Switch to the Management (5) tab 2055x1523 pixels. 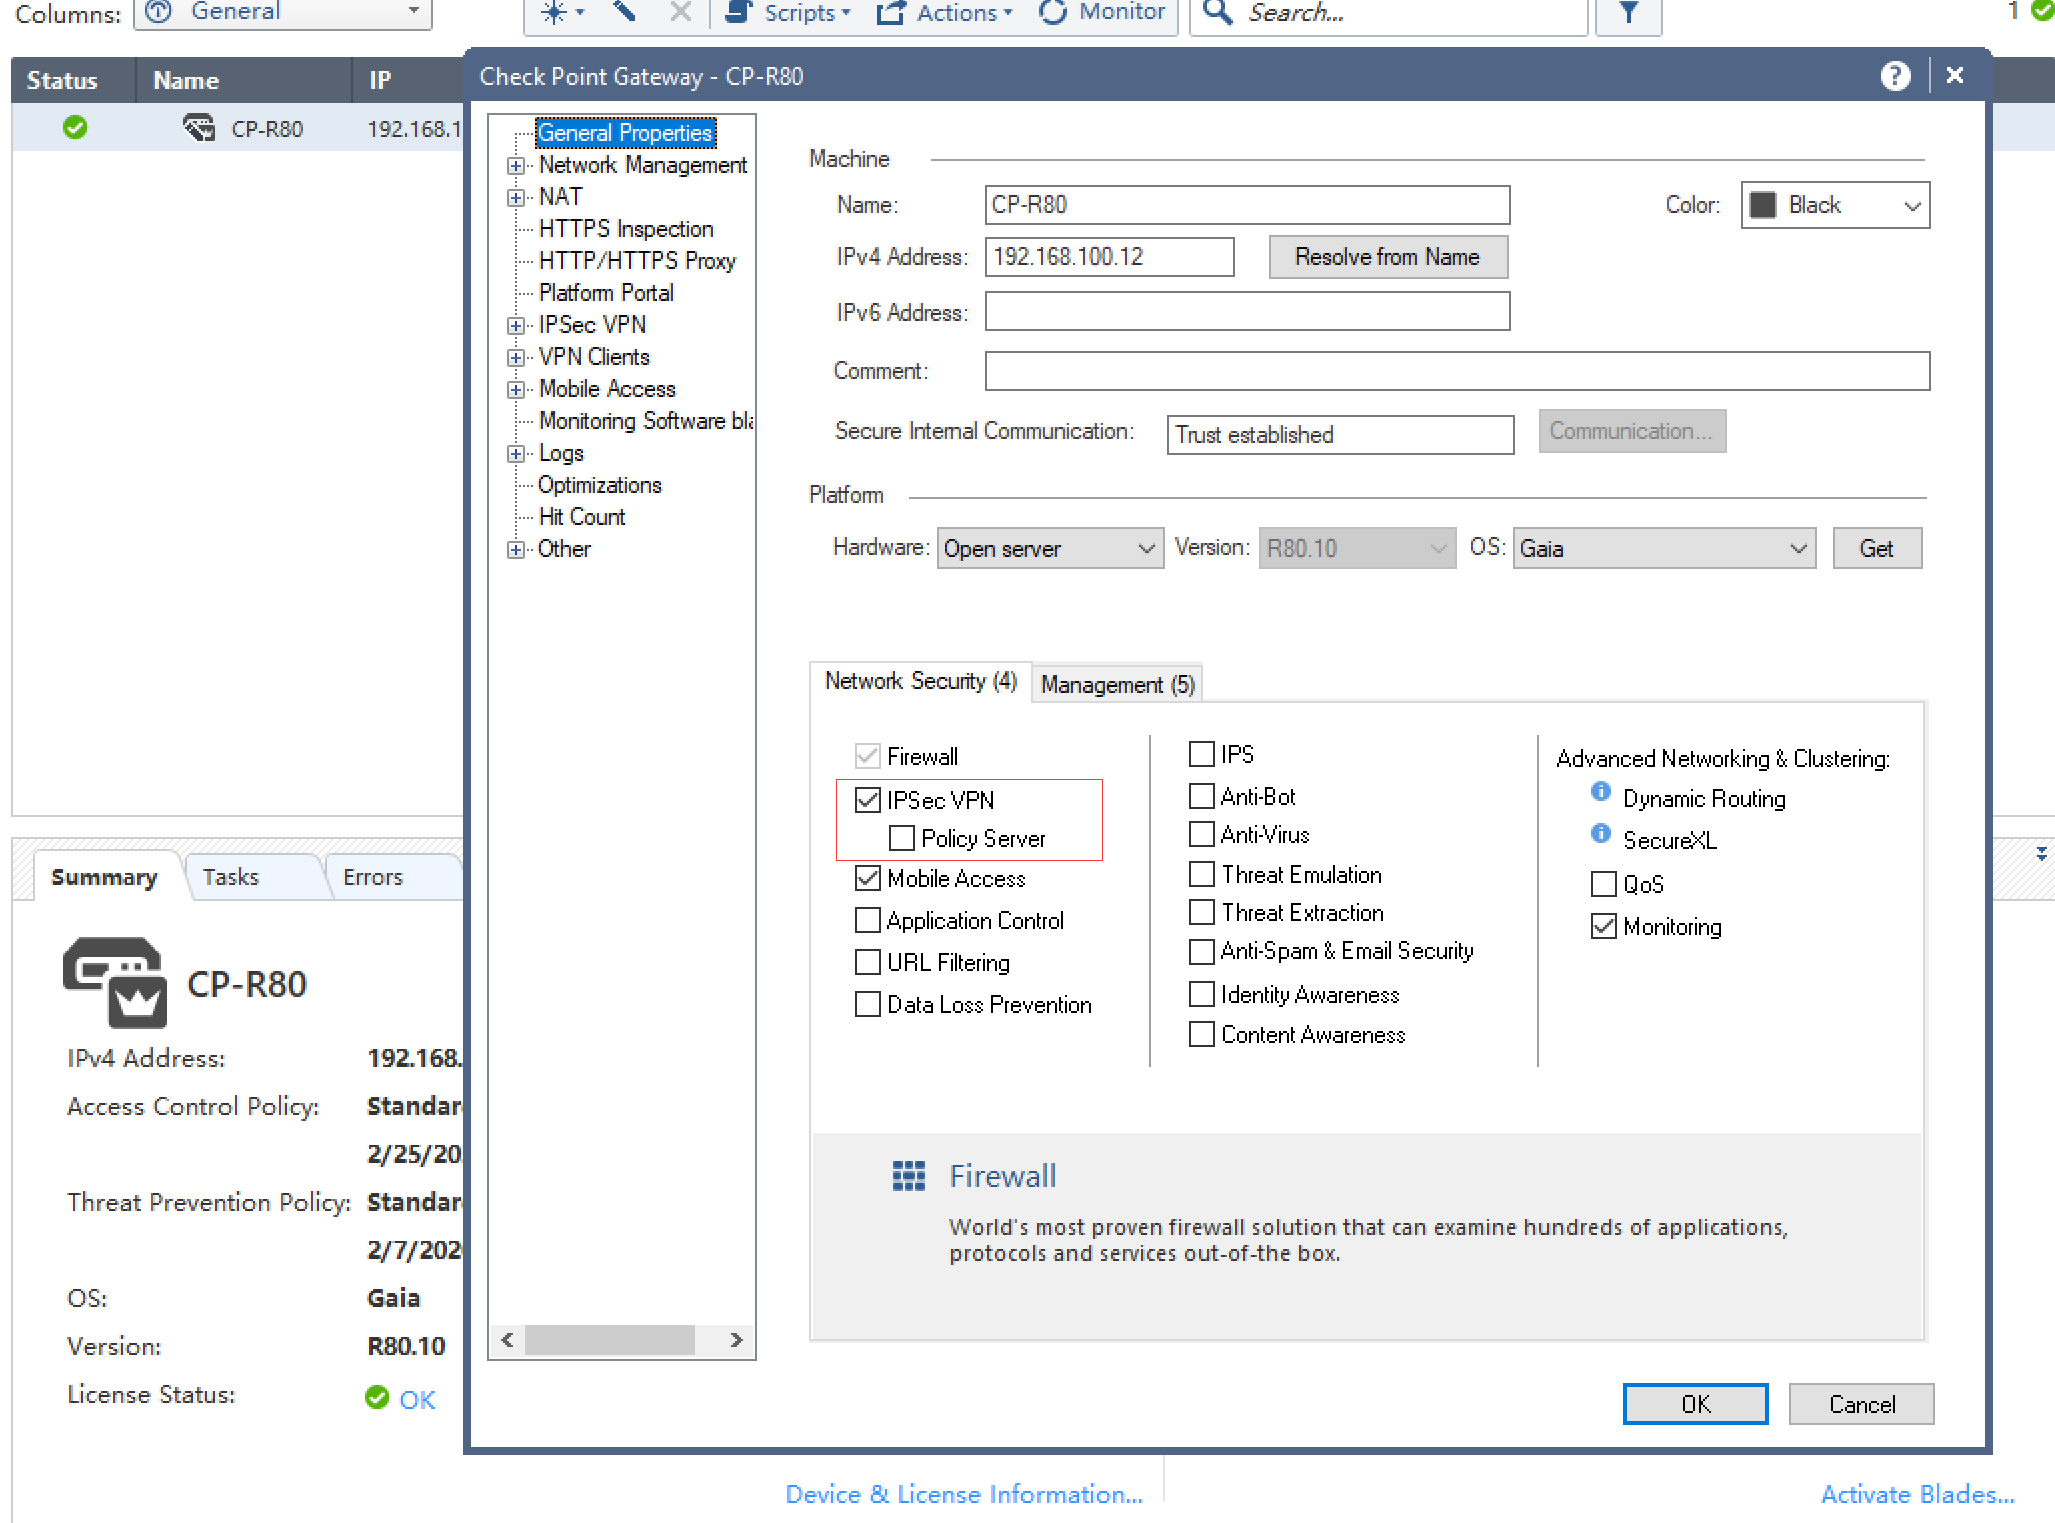click(1116, 684)
